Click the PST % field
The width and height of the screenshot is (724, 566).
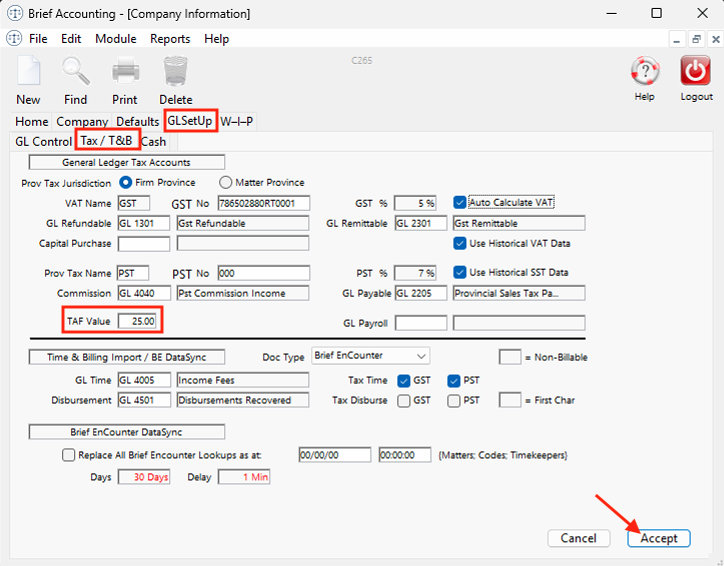click(x=415, y=273)
